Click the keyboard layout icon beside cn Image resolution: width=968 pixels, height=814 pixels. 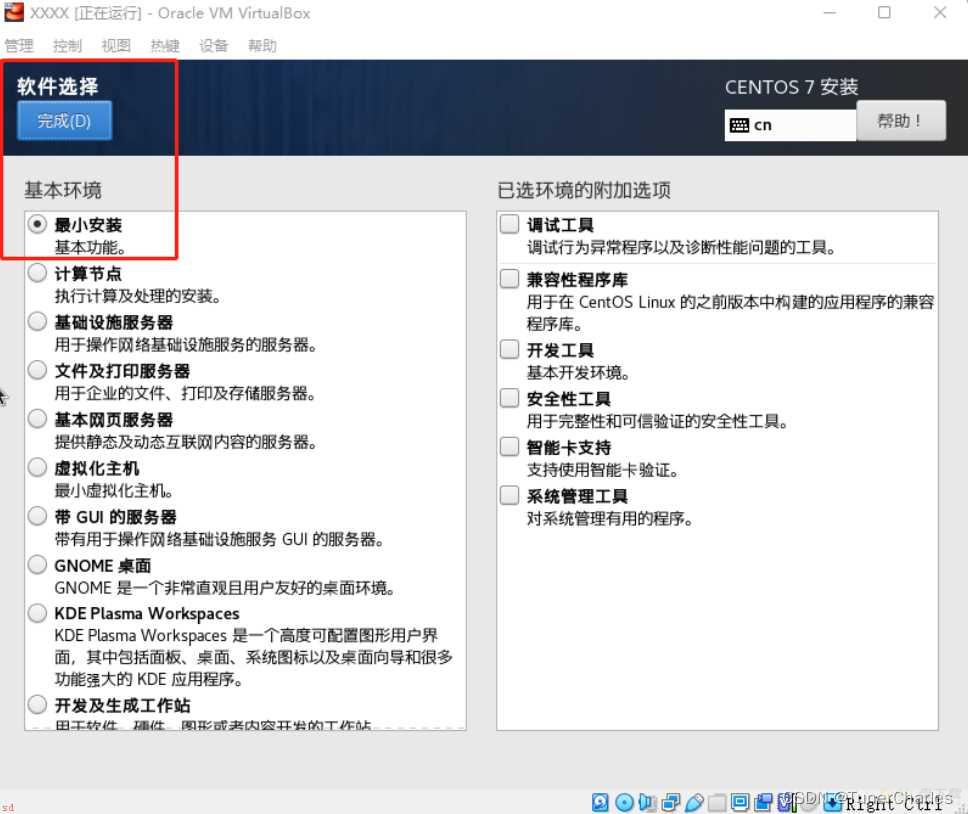739,125
